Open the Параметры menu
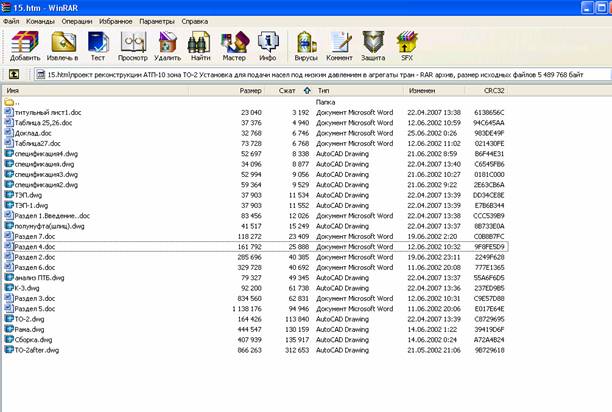 point(157,21)
